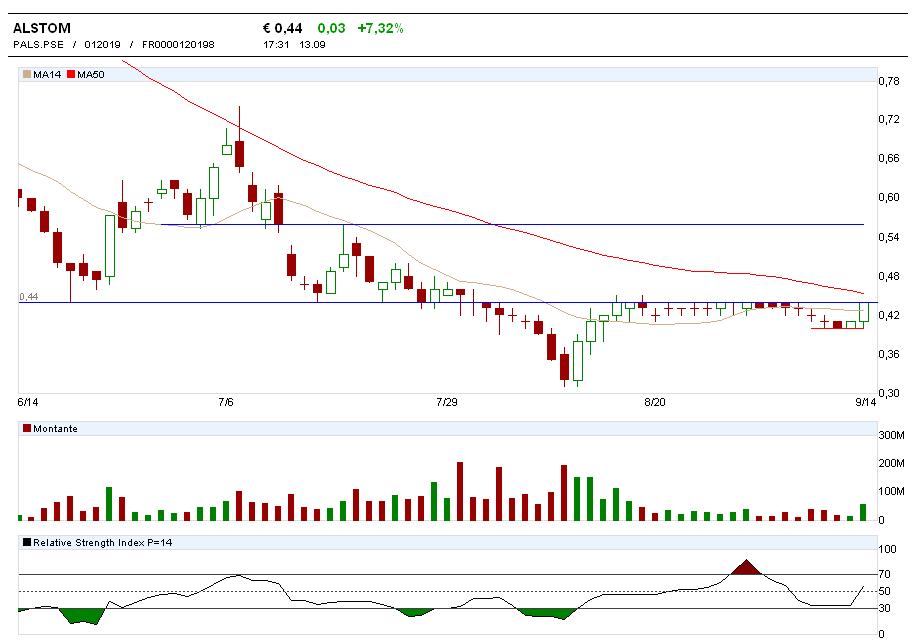Click the 200M volume axis label
Screen dimensions: 914x641
pyautogui.click(x=891, y=463)
